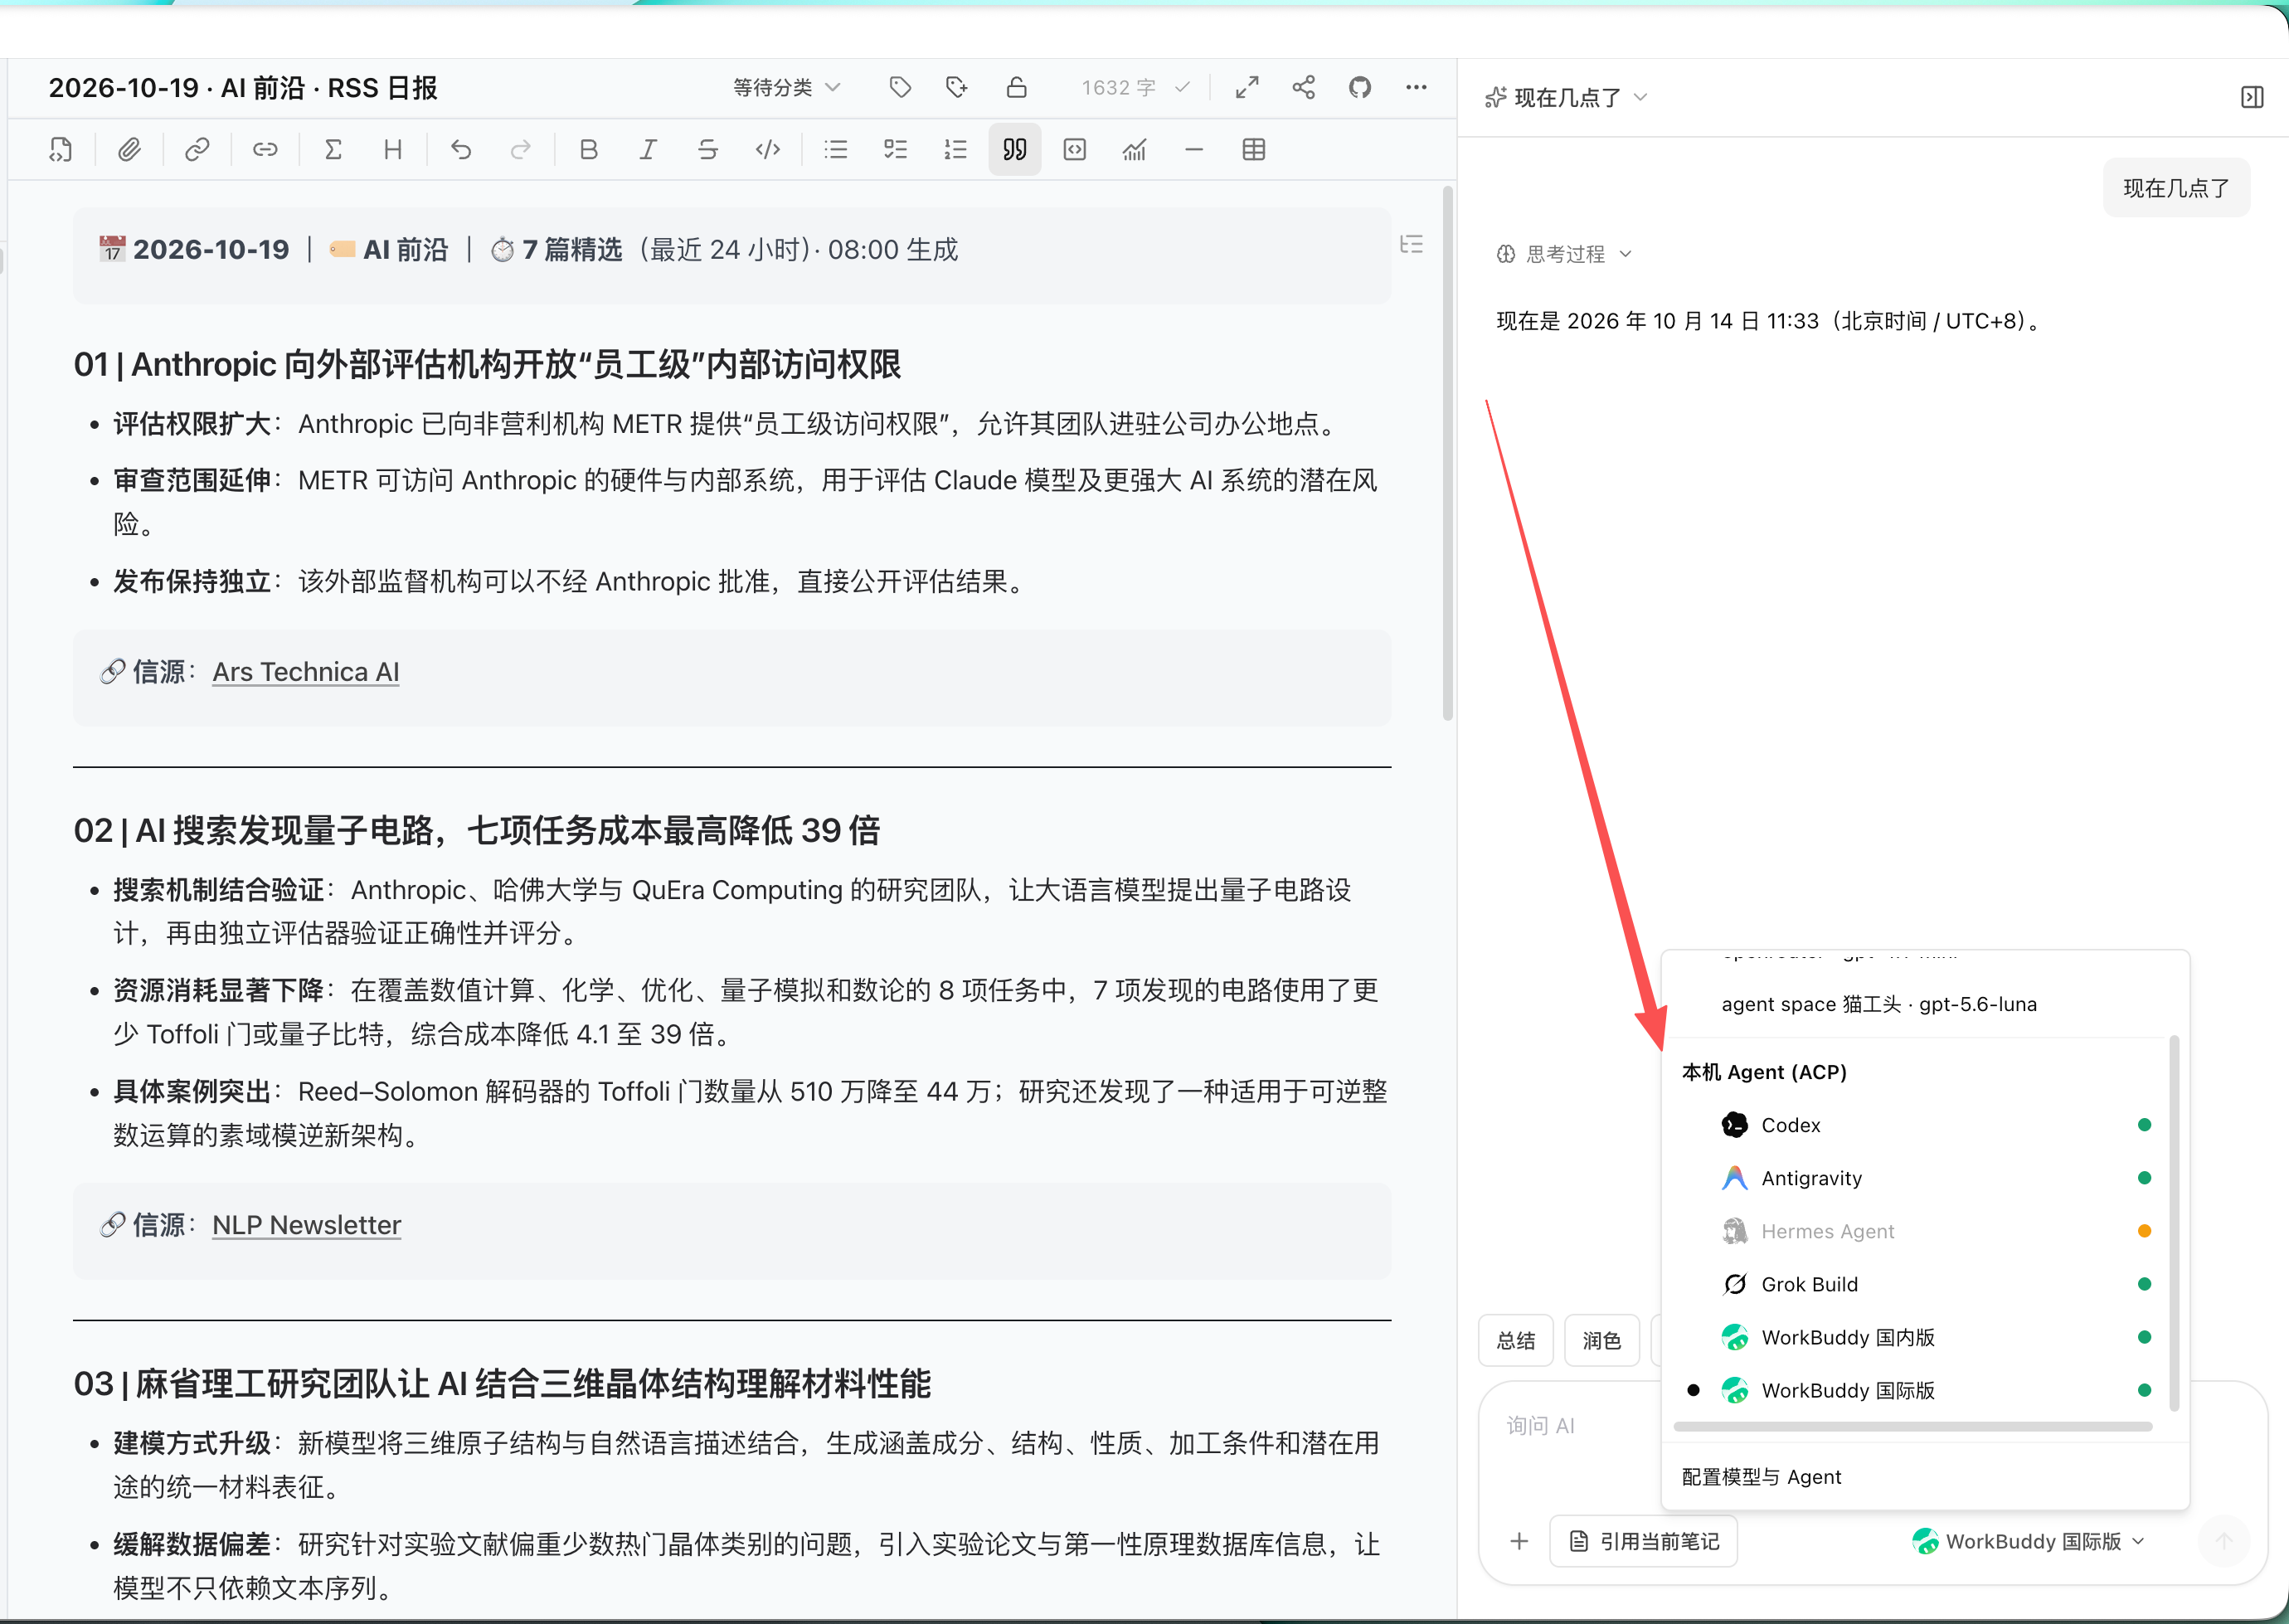Click the attachment paperclip icon
Viewport: 2289px width, 1624px height.
(129, 150)
